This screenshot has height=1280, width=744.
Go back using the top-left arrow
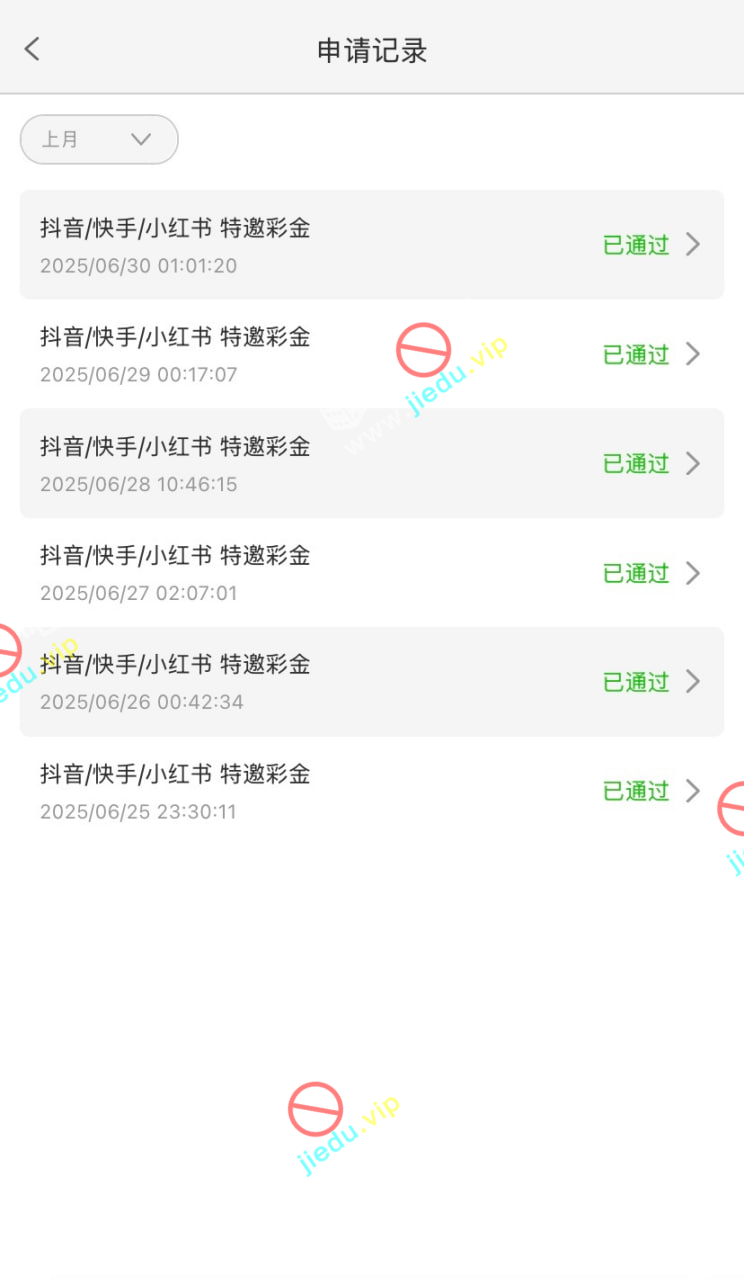32,49
